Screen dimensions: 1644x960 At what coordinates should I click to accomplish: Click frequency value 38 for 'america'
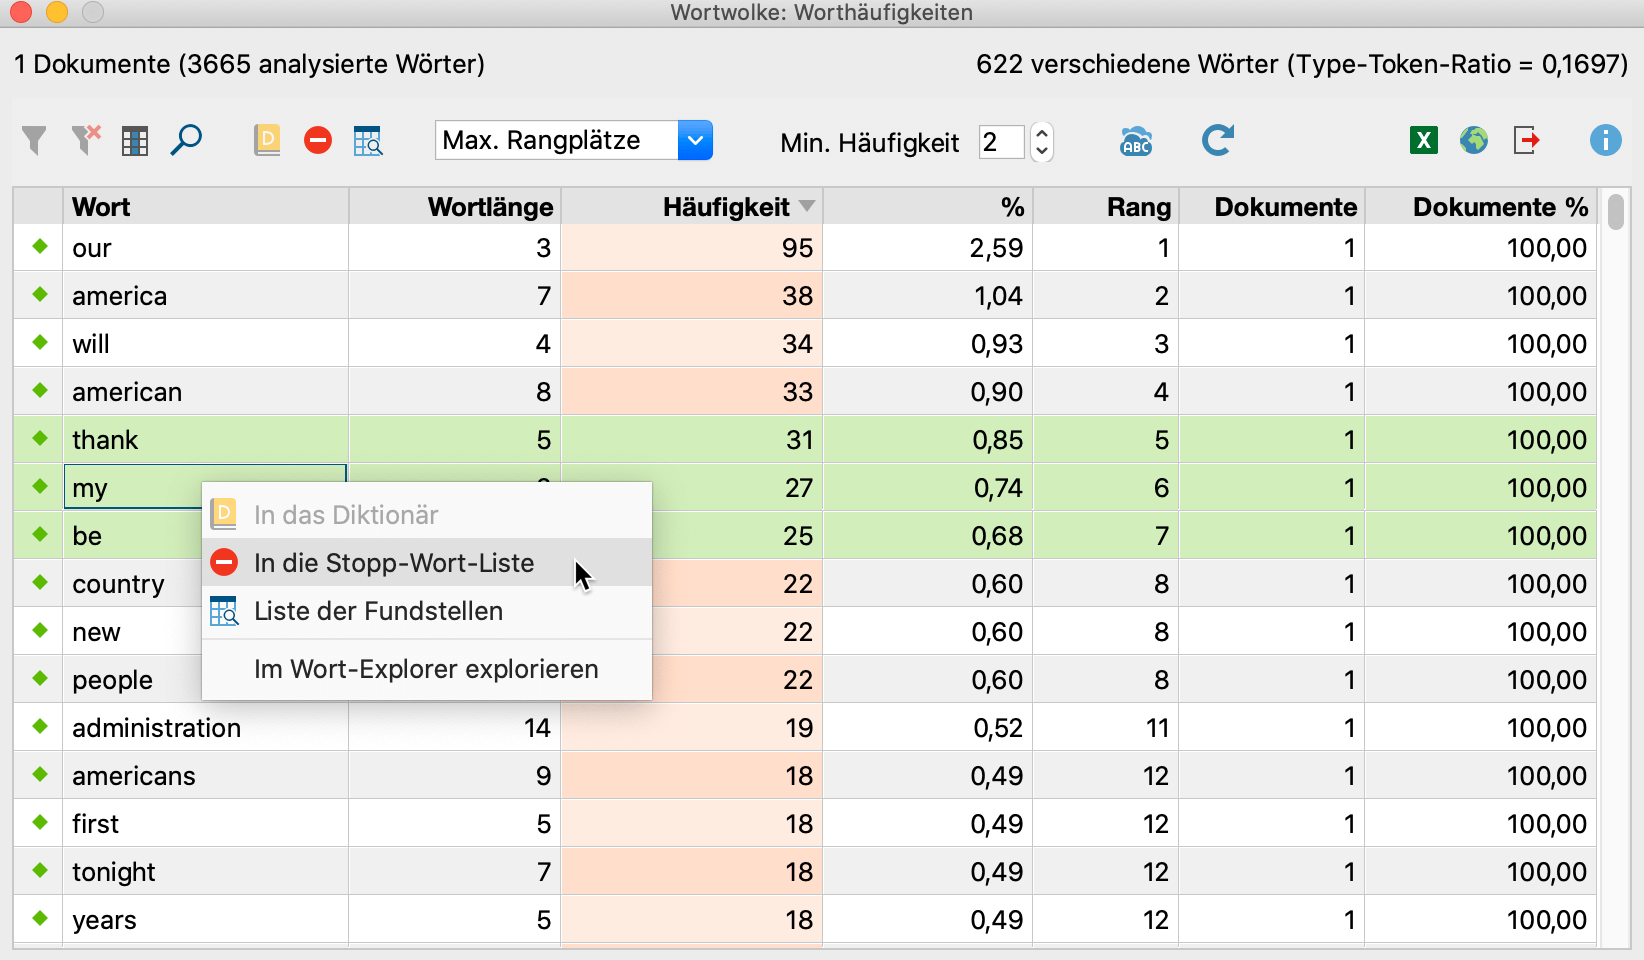point(692,296)
